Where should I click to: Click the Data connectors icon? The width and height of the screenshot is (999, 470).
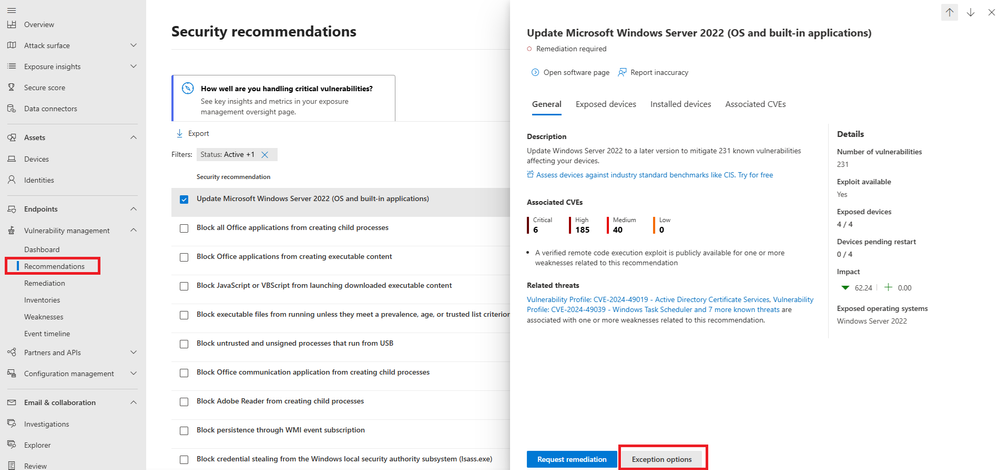pos(11,108)
